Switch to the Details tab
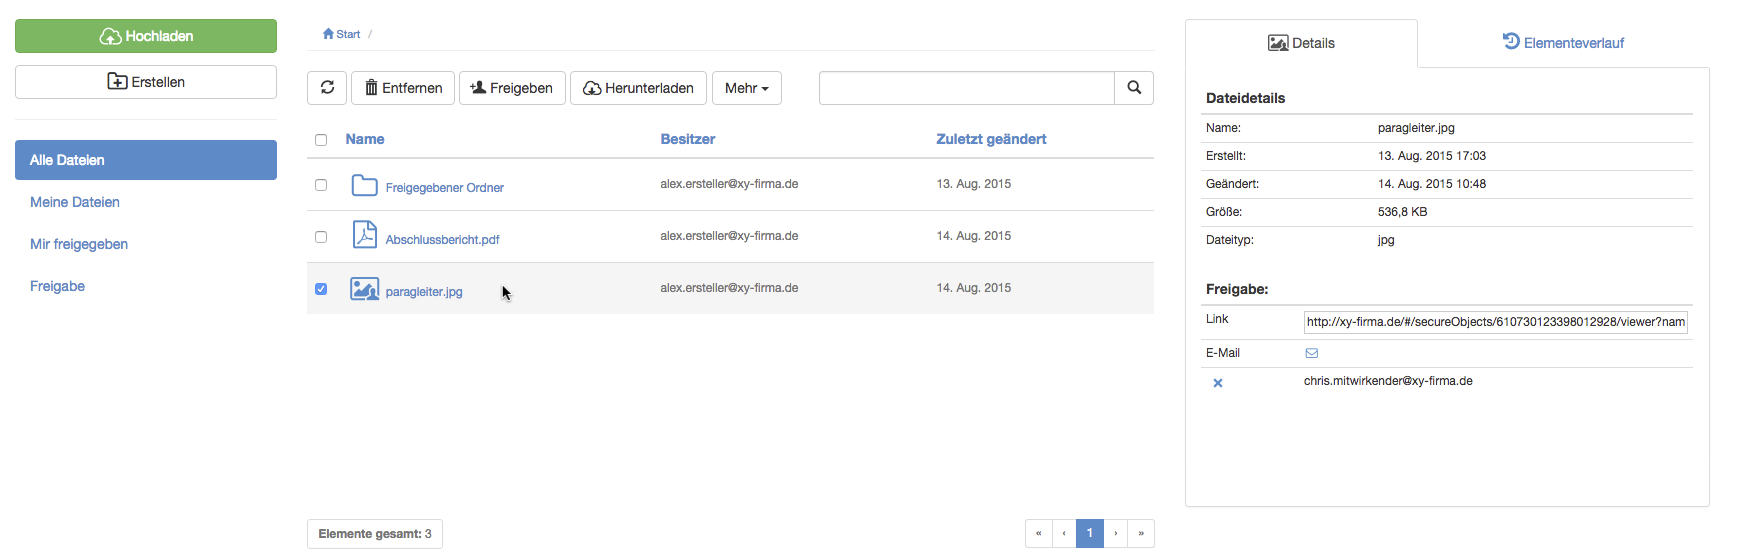 tap(1301, 43)
